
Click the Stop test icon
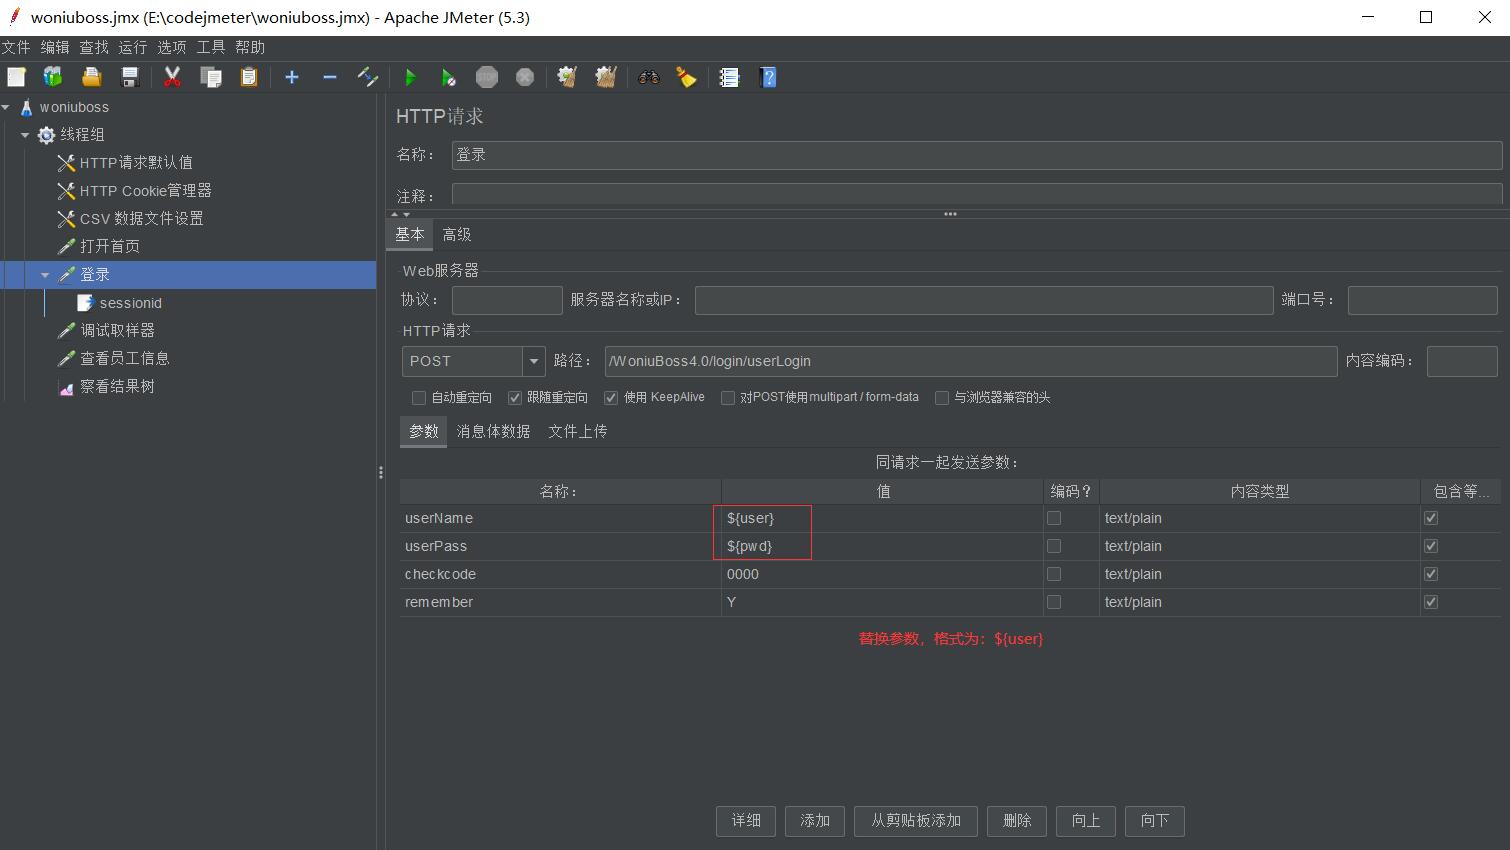[x=487, y=77]
